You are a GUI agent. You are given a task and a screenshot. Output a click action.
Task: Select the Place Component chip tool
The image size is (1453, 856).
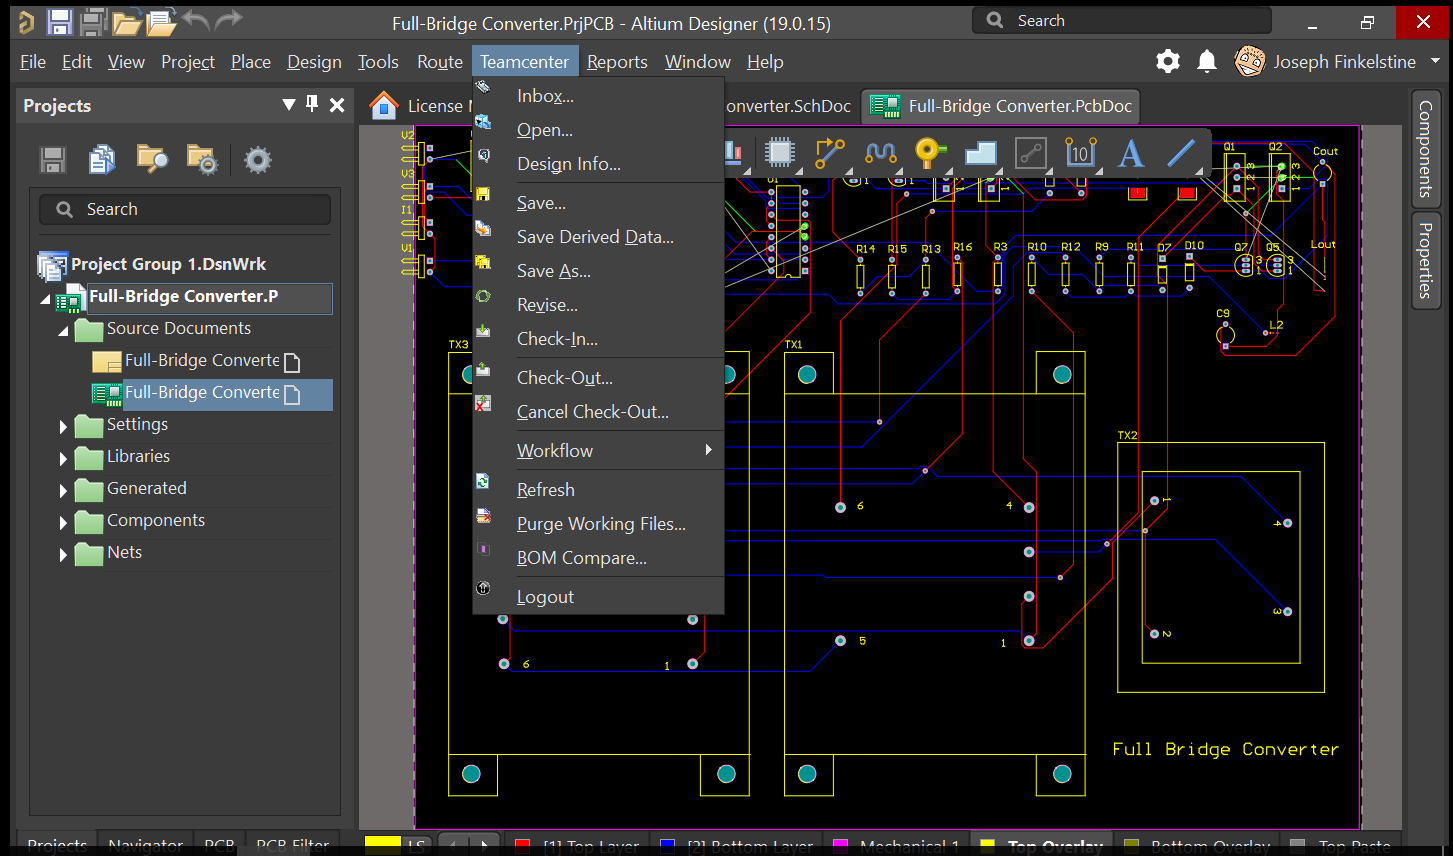pos(779,153)
